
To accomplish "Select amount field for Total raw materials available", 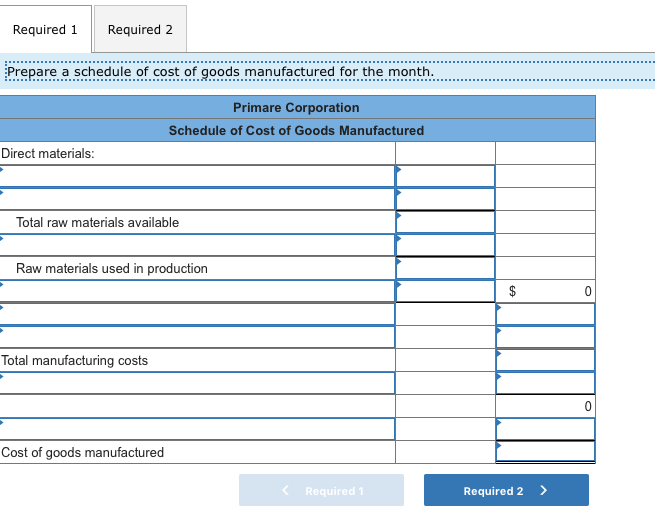I will pyautogui.click(x=445, y=222).
